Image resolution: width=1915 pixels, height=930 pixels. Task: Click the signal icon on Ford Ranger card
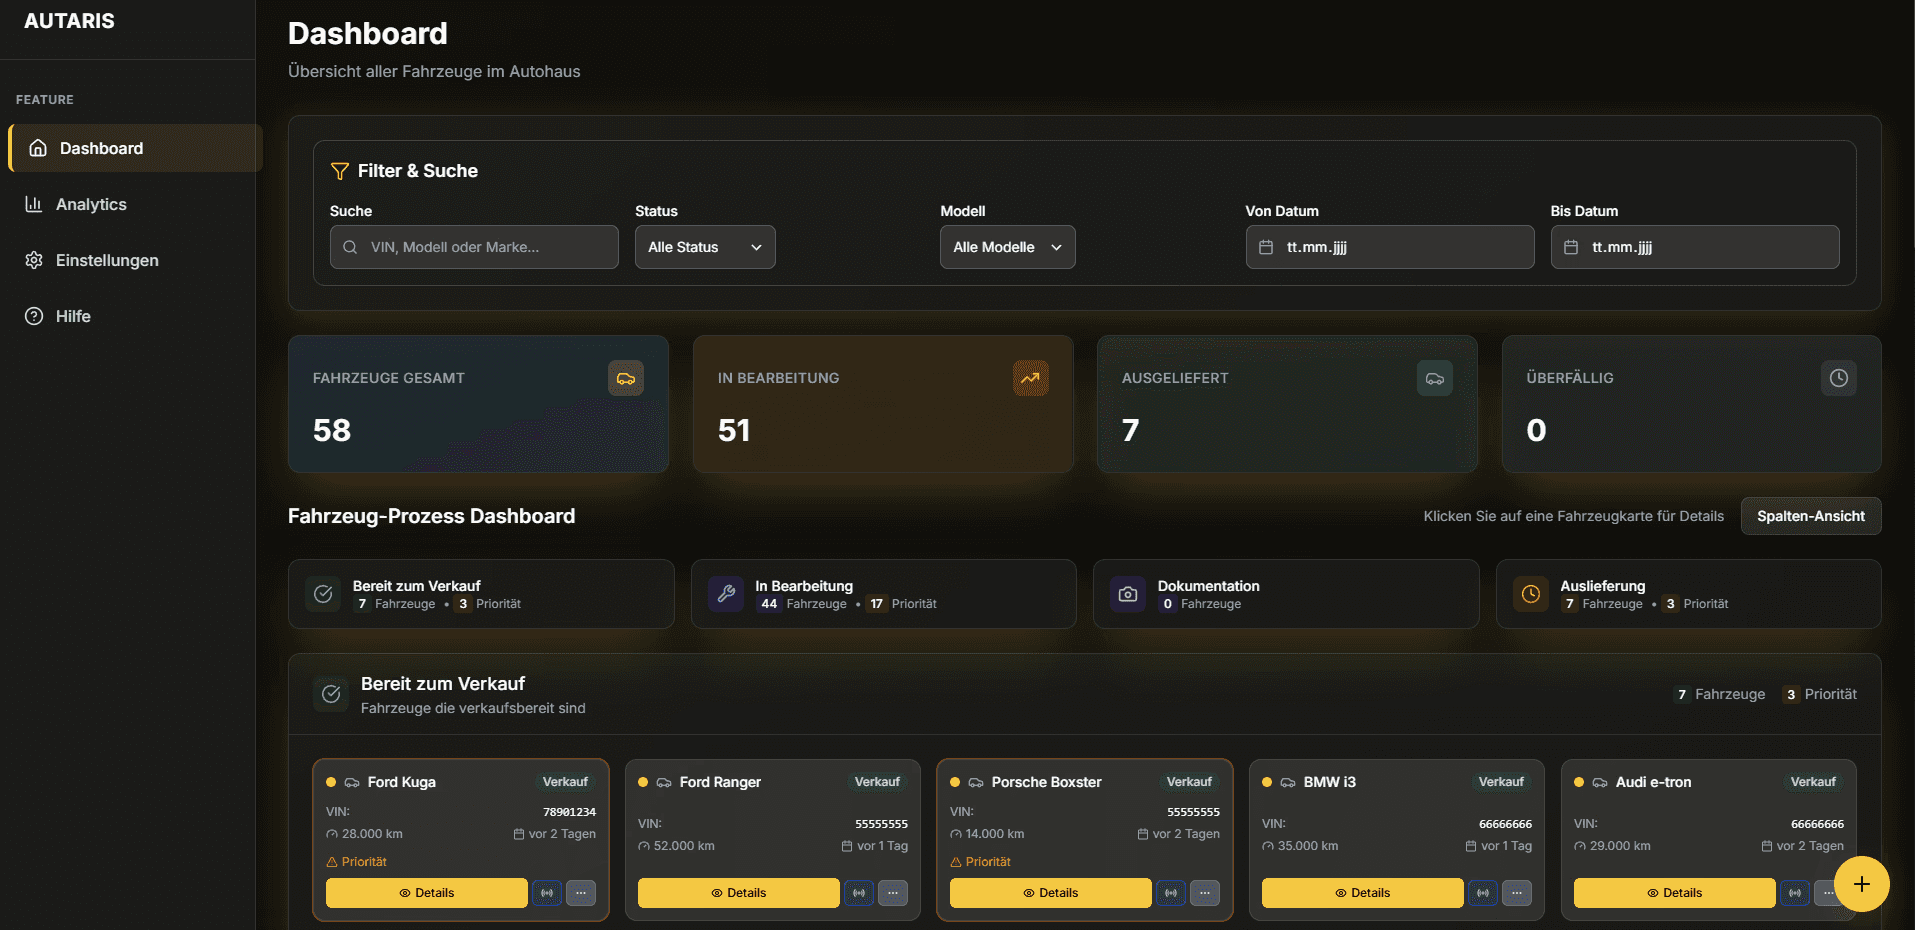point(859,893)
